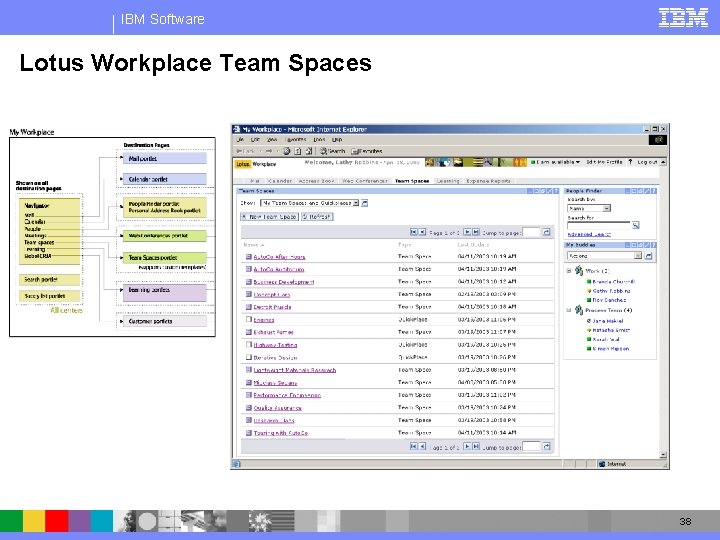The image size is (720, 540).
Task: Click the Advanced Search link
Action: point(589,234)
